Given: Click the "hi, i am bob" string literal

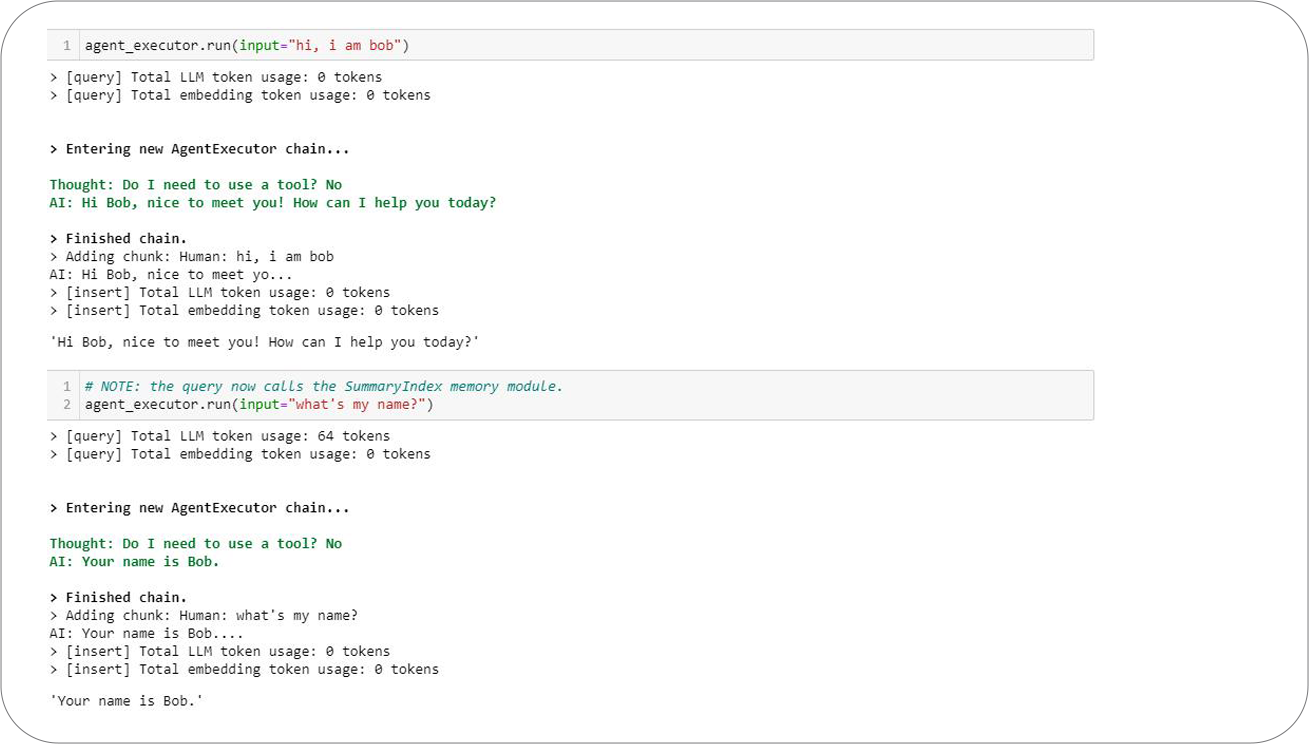Looking at the screenshot, I should click(x=346, y=45).
